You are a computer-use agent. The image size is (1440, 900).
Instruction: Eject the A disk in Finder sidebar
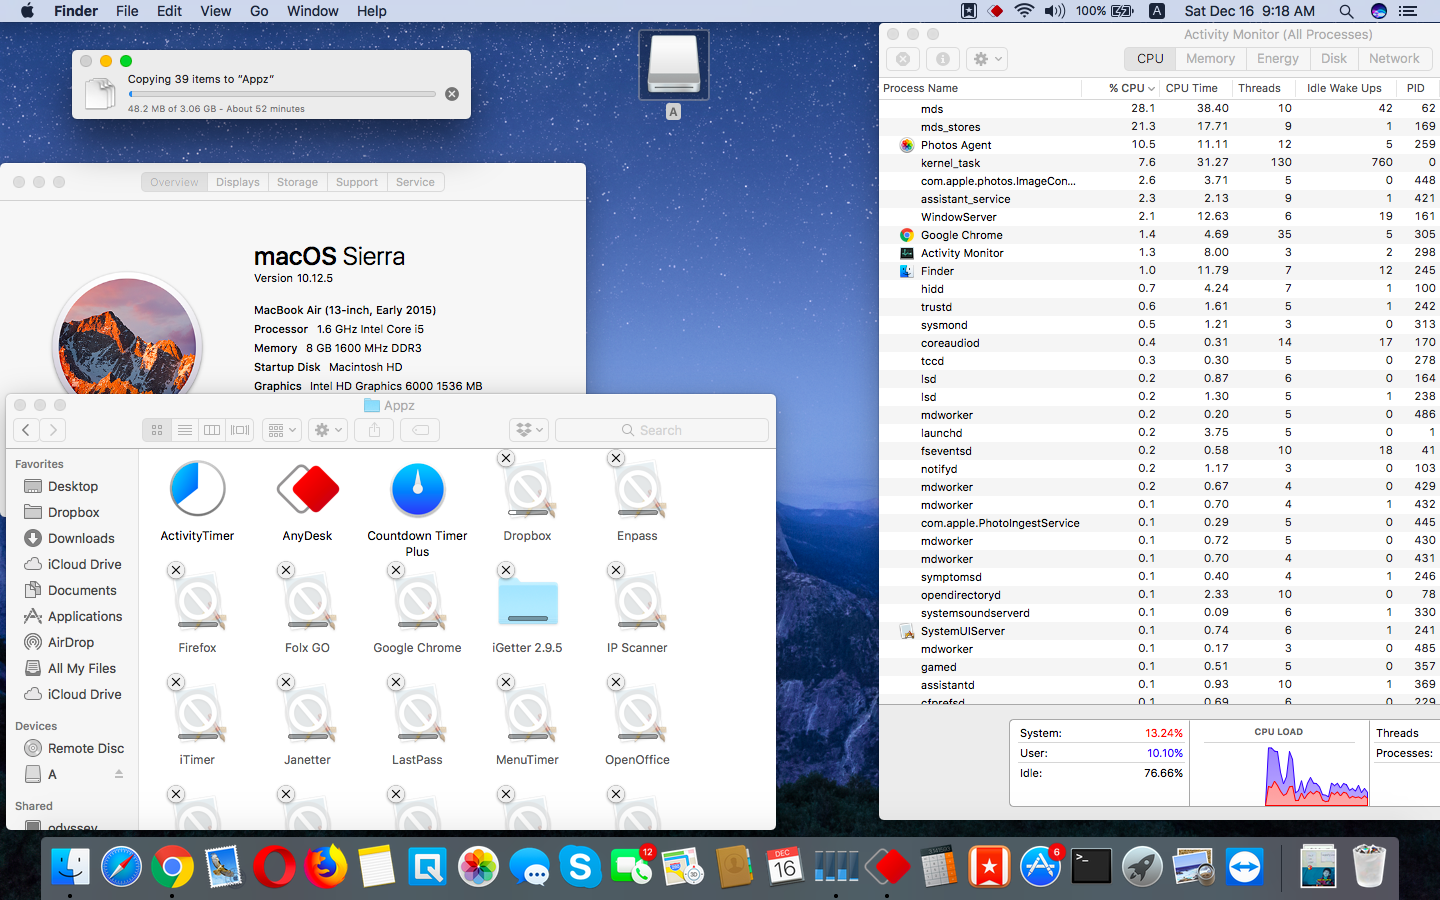coord(119,774)
